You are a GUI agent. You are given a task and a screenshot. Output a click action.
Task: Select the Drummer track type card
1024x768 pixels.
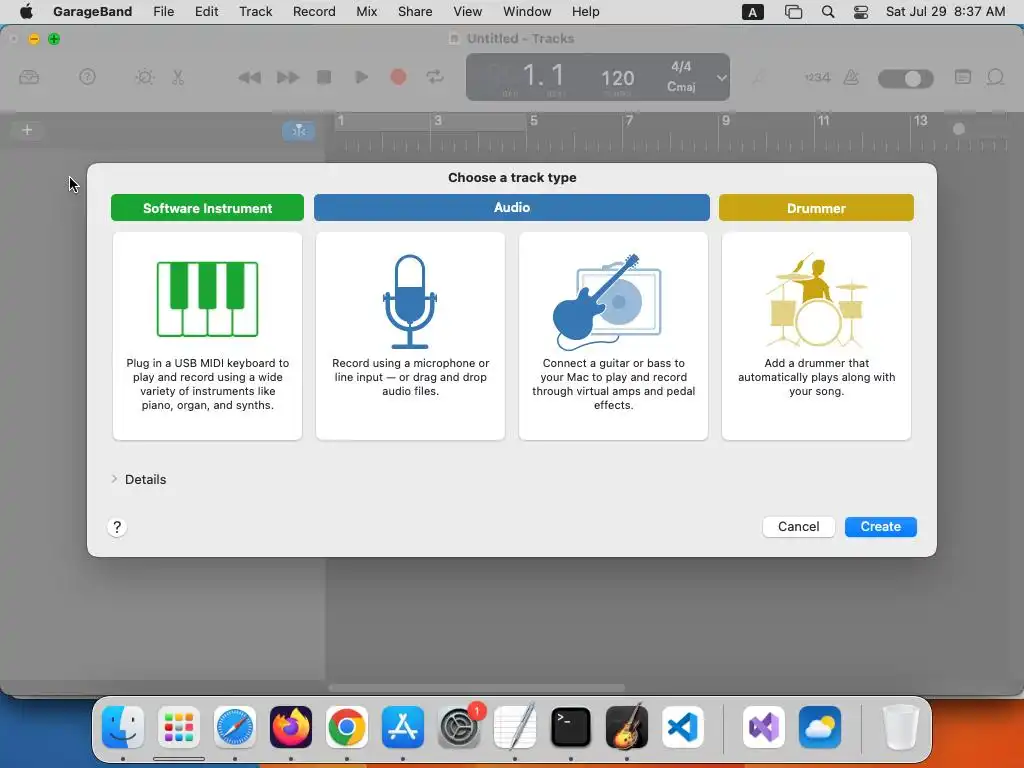click(816, 336)
